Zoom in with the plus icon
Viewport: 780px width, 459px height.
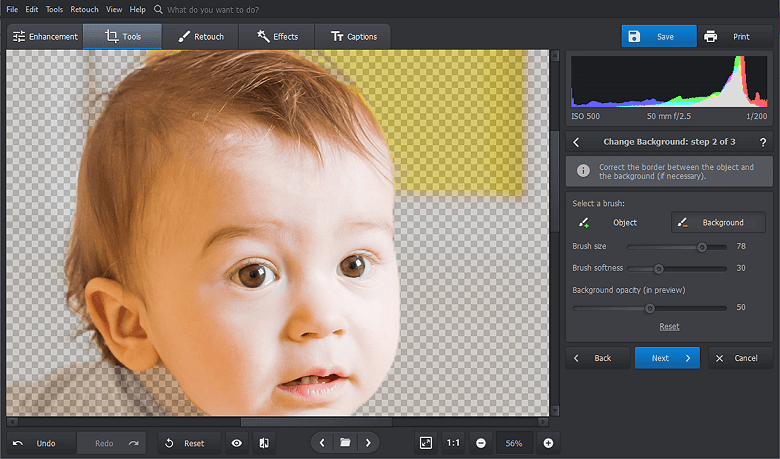548,443
